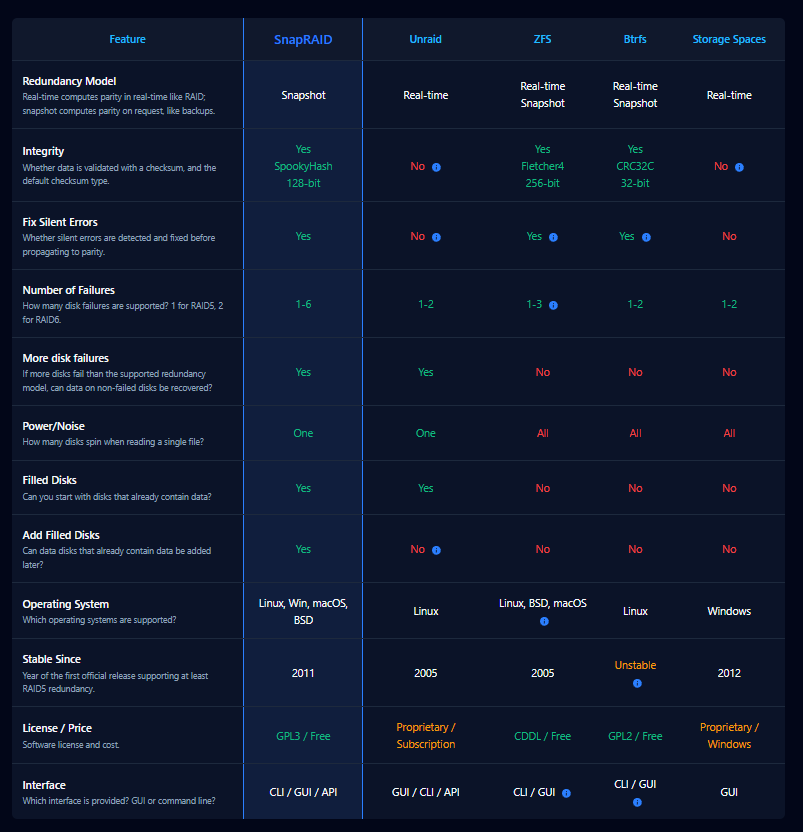Click CDDL / Free license cell
The width and height of the screenshot is (803, 832).
542,736
